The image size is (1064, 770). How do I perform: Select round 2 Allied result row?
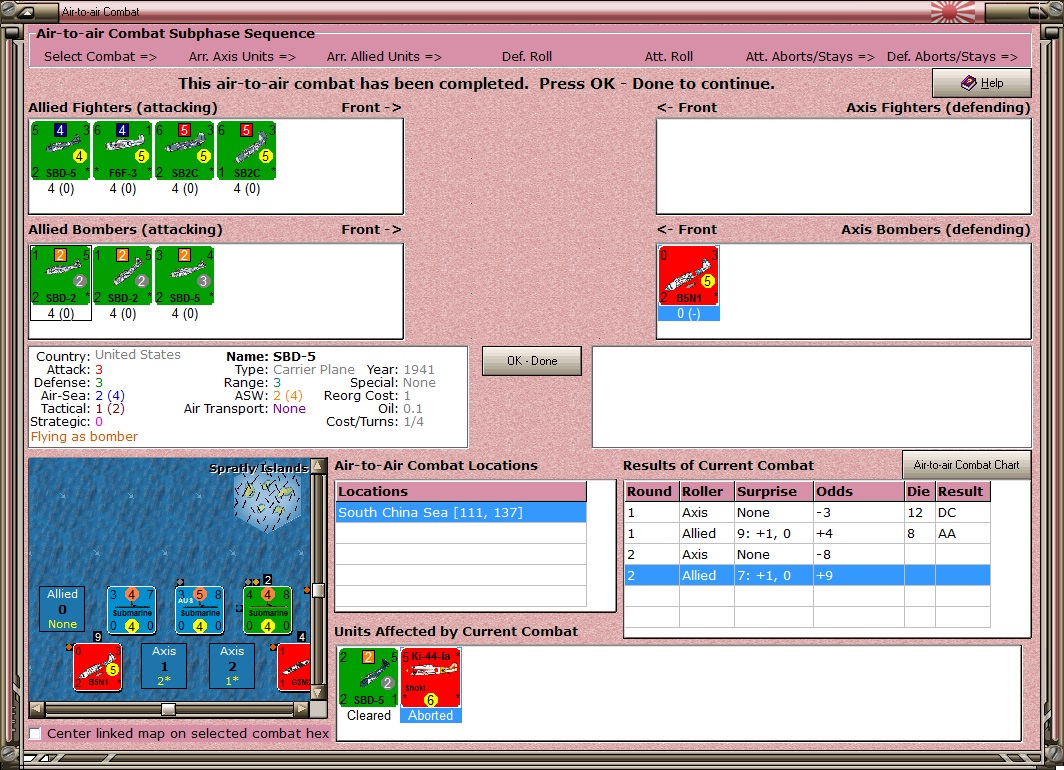click(807, 575)
